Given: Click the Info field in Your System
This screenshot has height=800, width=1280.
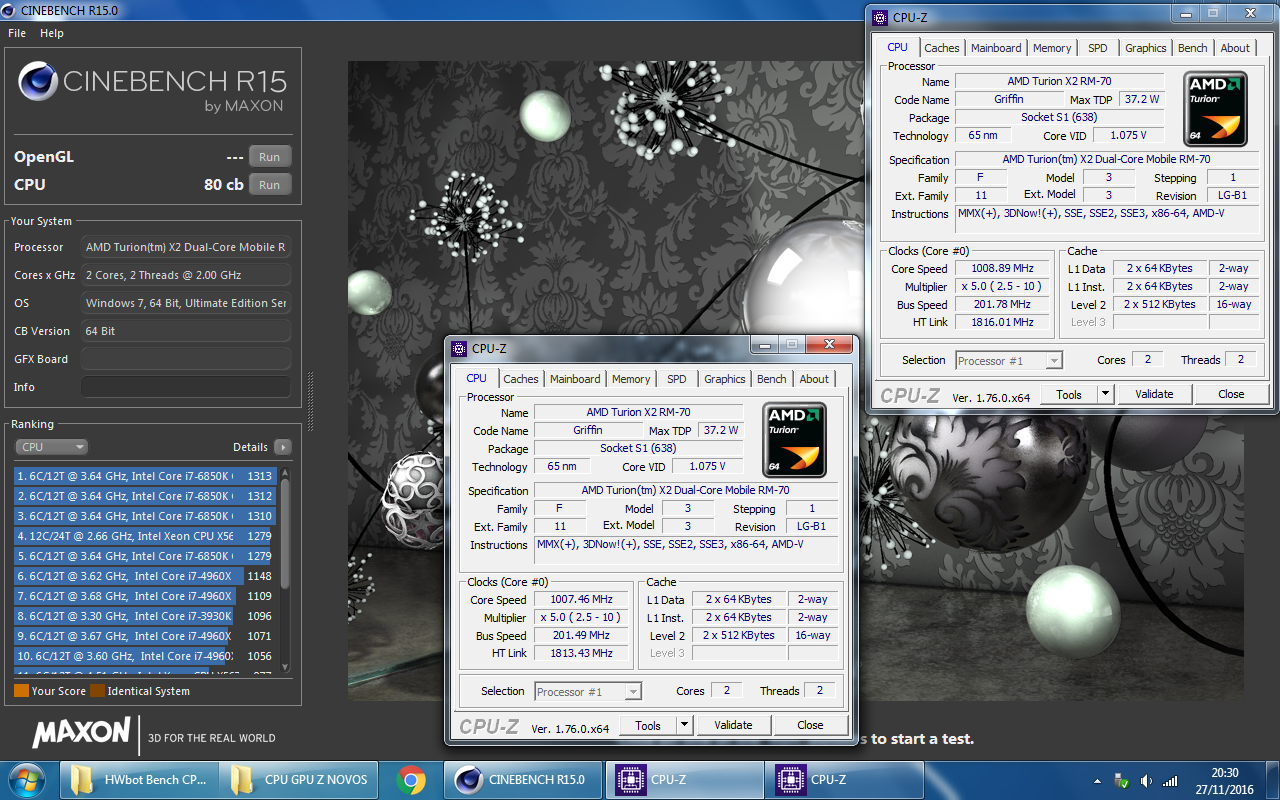Looking at the screenshot, I should [186, 387].
